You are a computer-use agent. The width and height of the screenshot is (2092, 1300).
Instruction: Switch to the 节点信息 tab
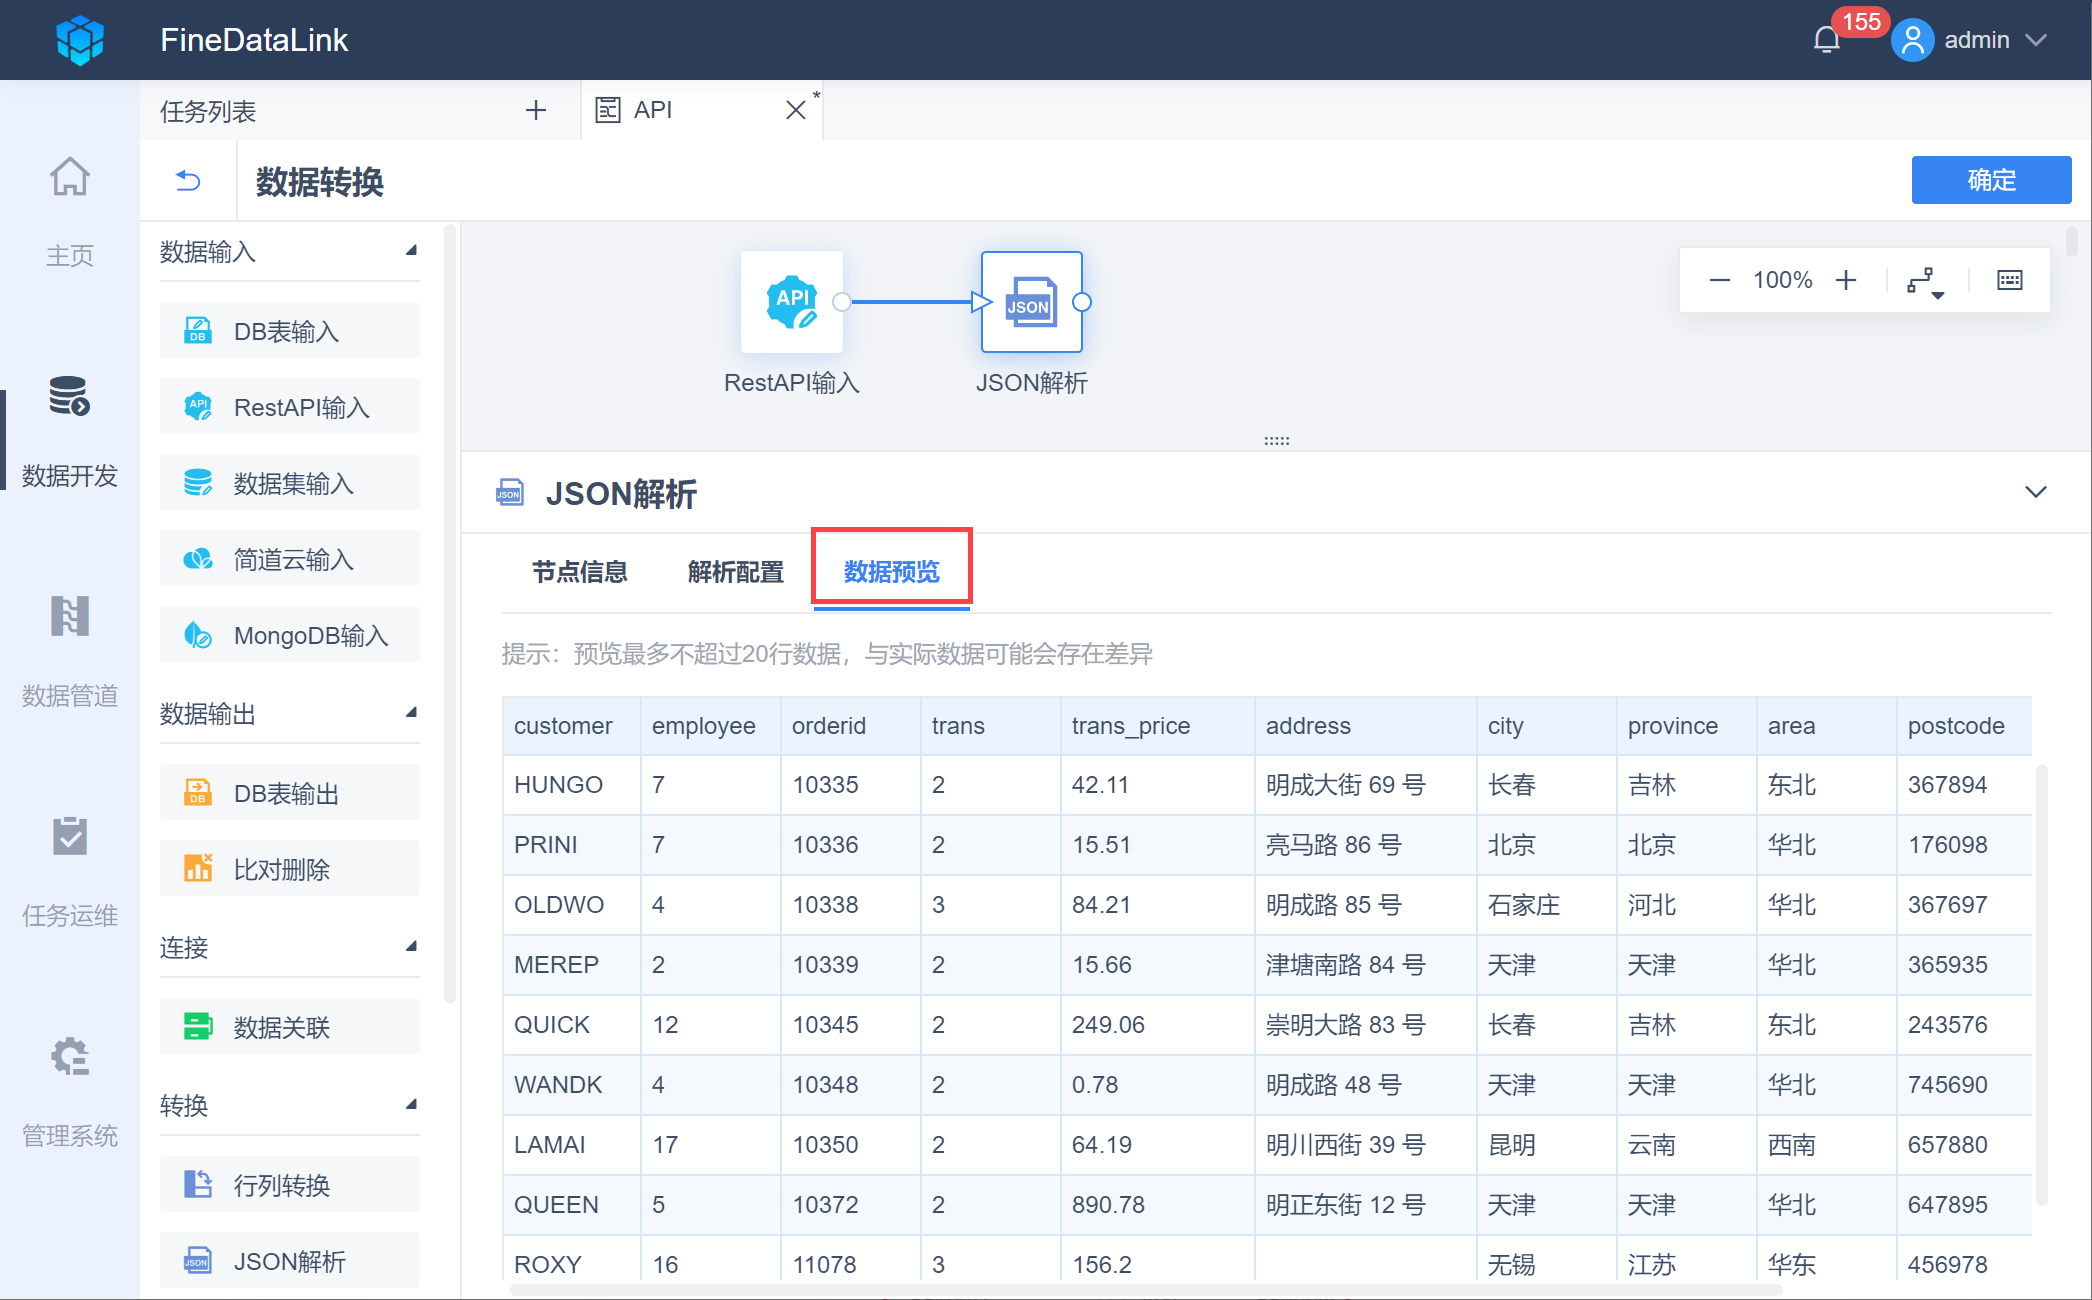[579, 572]
